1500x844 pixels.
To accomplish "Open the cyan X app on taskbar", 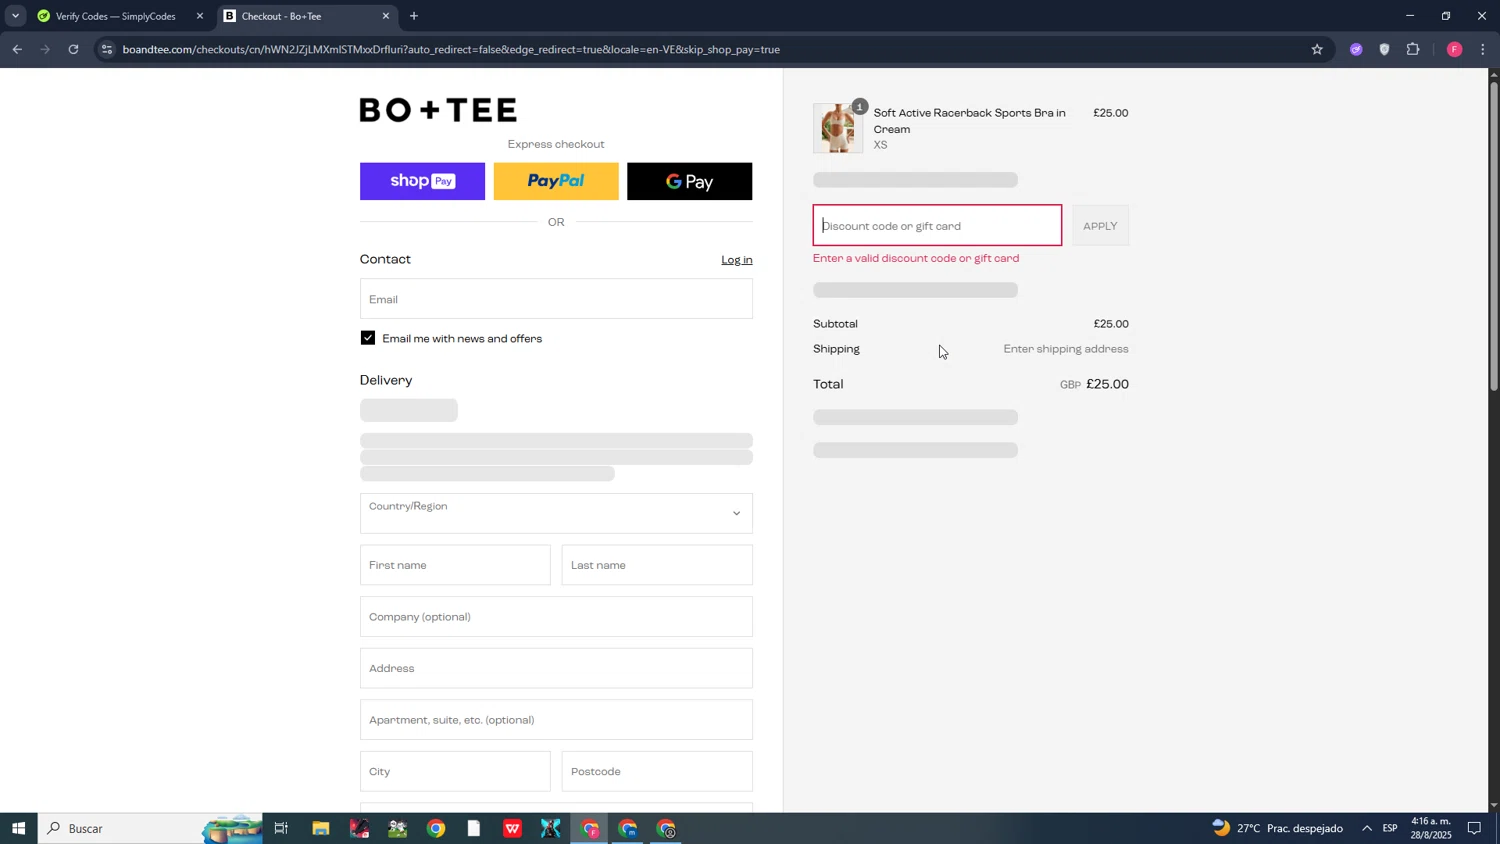I will tap(550, 829).
